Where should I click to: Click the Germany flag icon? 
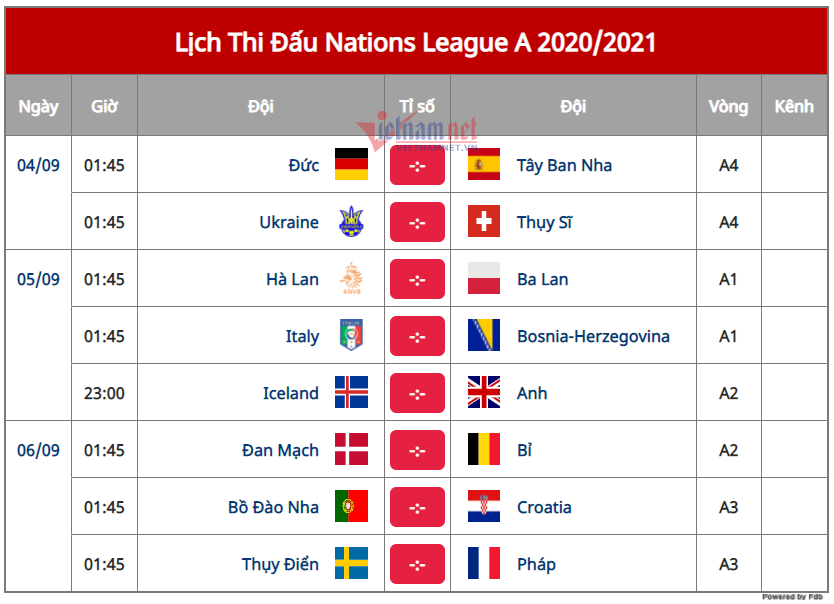click(x=351, y=165)
